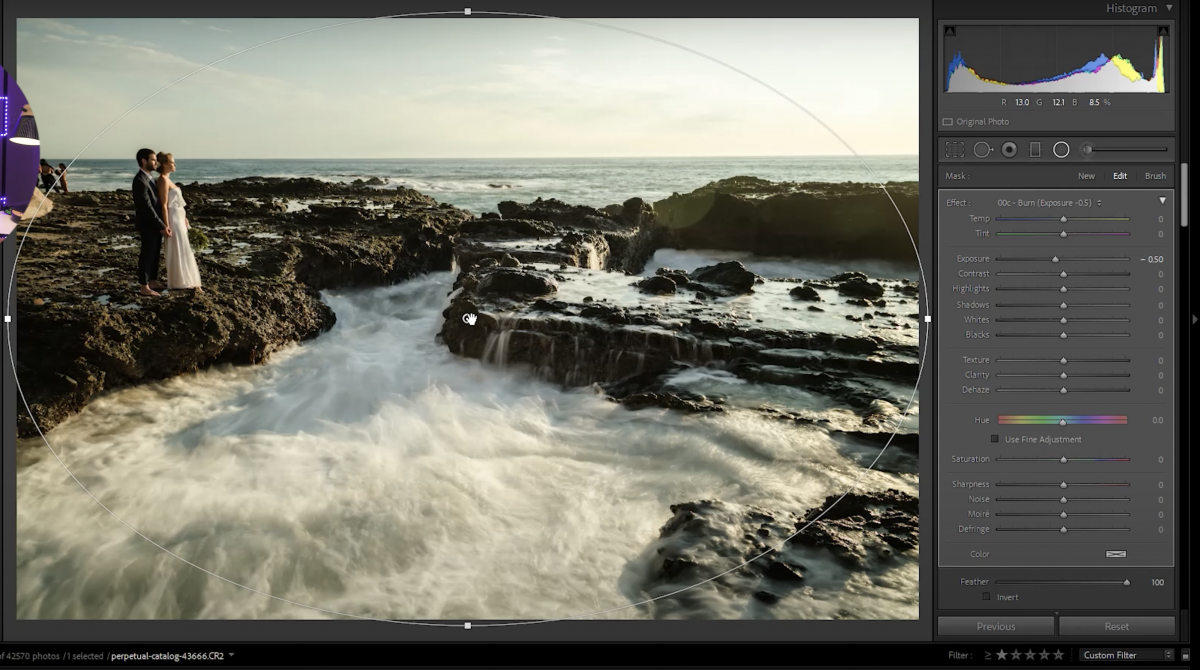Enable the Original Photo checkbox
The height and width of the screenshot is (670, 1200).
(x=947, y=121)
